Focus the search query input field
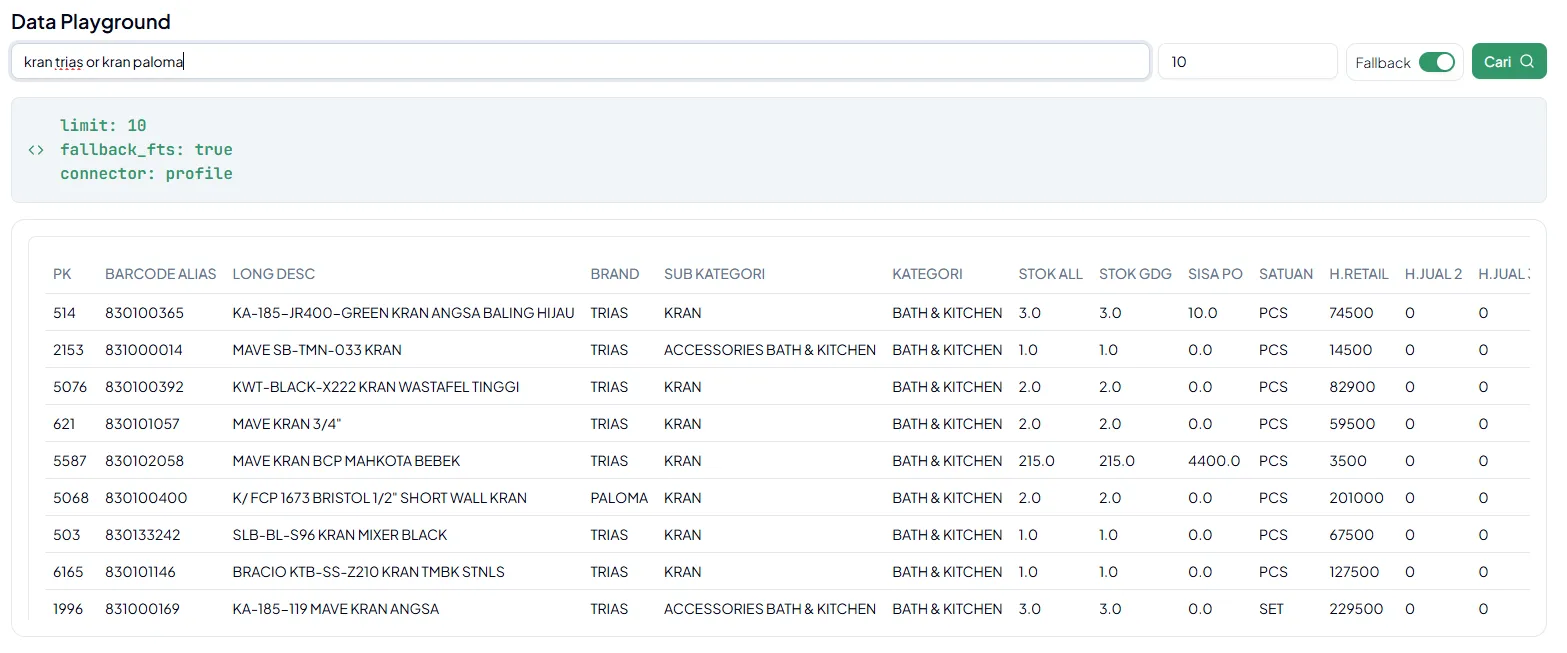 pyautogui.click(x=580, y=61)
